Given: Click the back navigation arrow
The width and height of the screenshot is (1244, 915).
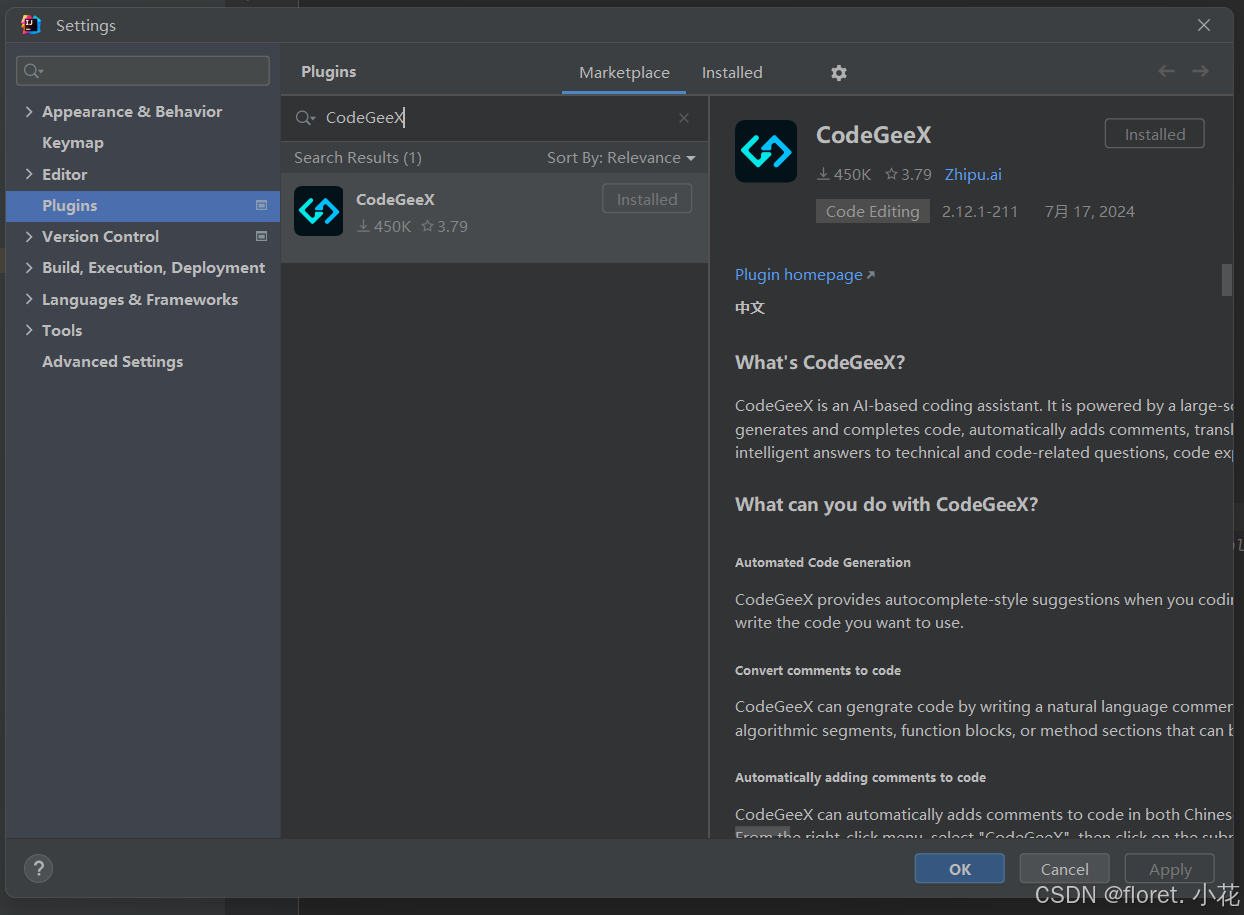Looking at the screenshot, I should coord(1166,71).
